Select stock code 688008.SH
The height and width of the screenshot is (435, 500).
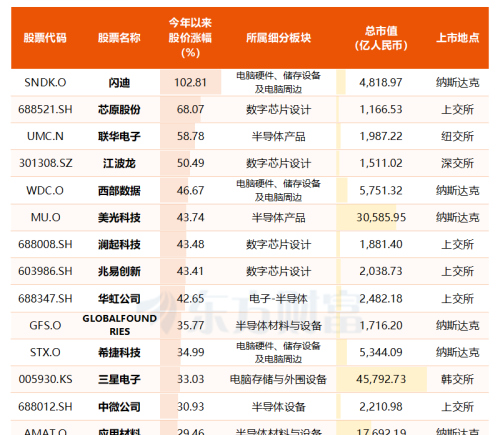45,244
